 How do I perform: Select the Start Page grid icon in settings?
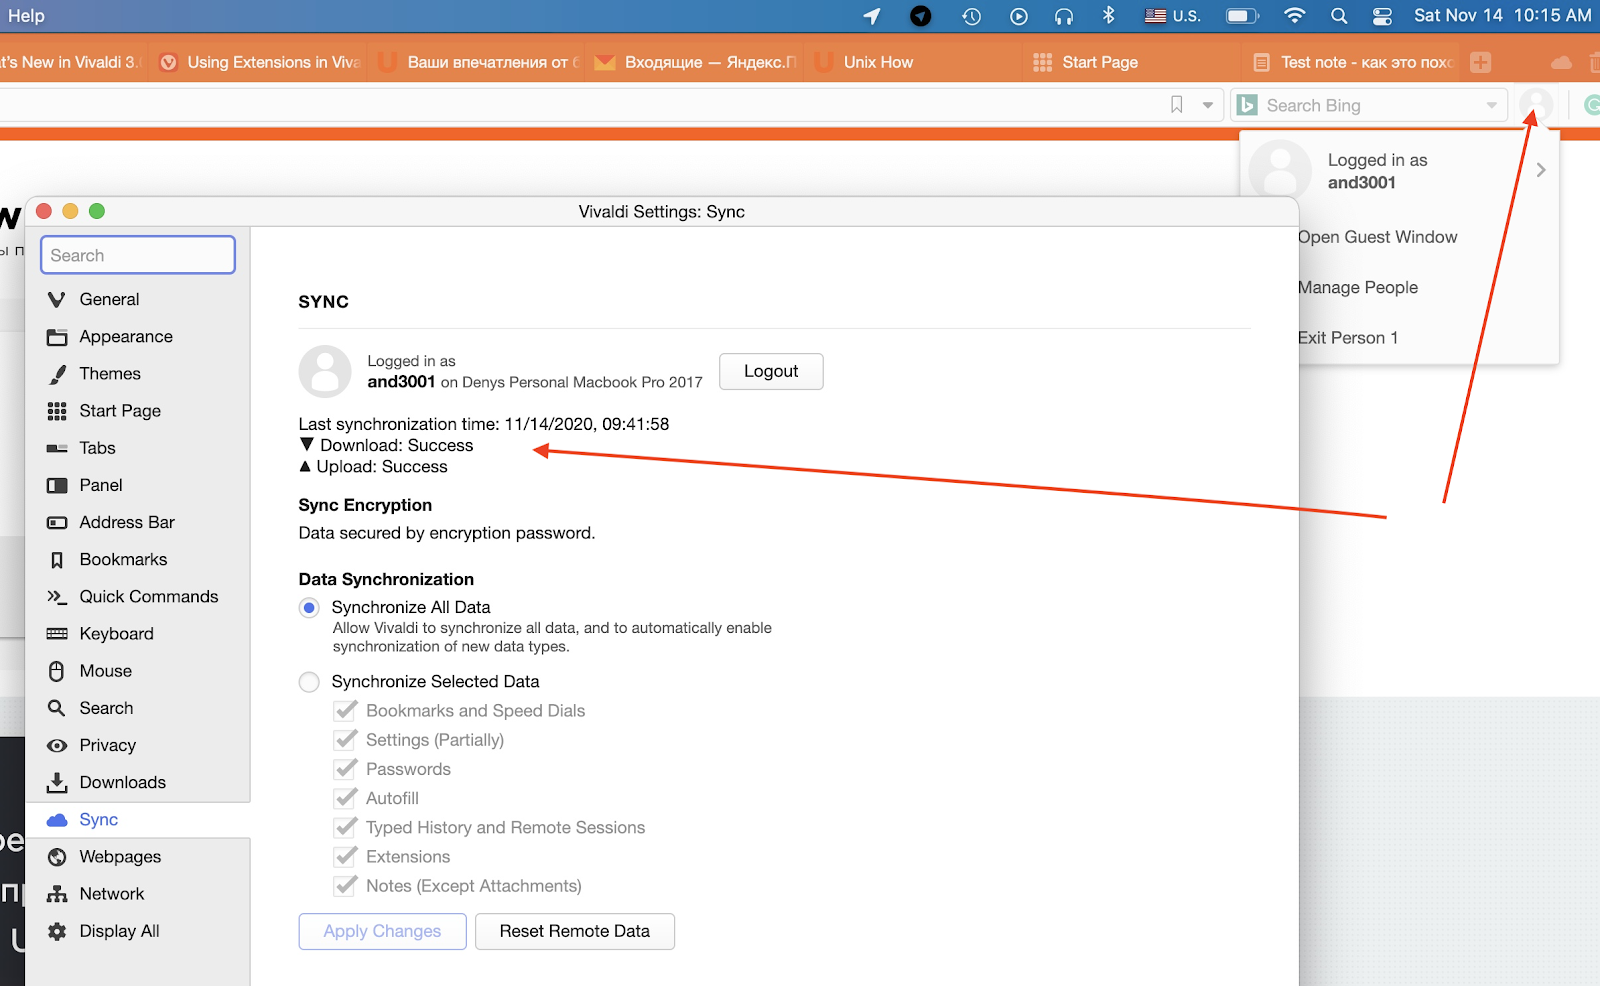[x=57, y=411]
